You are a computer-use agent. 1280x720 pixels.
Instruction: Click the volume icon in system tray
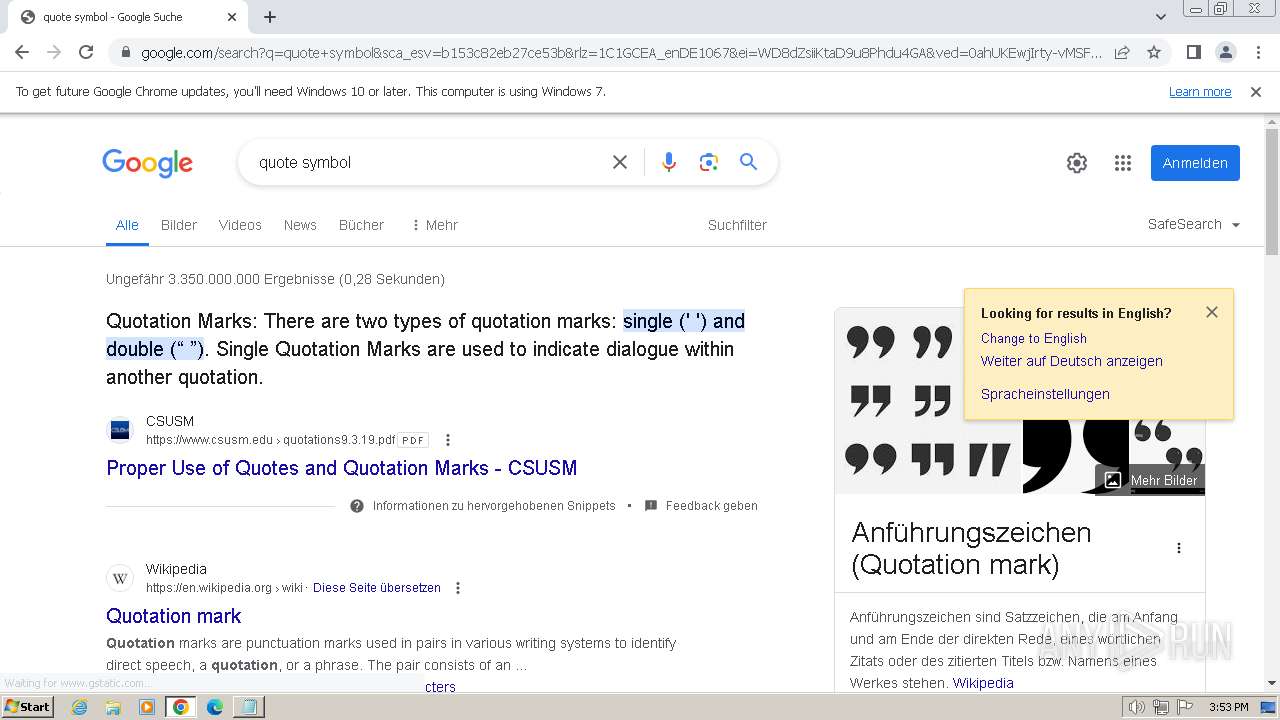pyautogui.click(x=1136, y=707)
